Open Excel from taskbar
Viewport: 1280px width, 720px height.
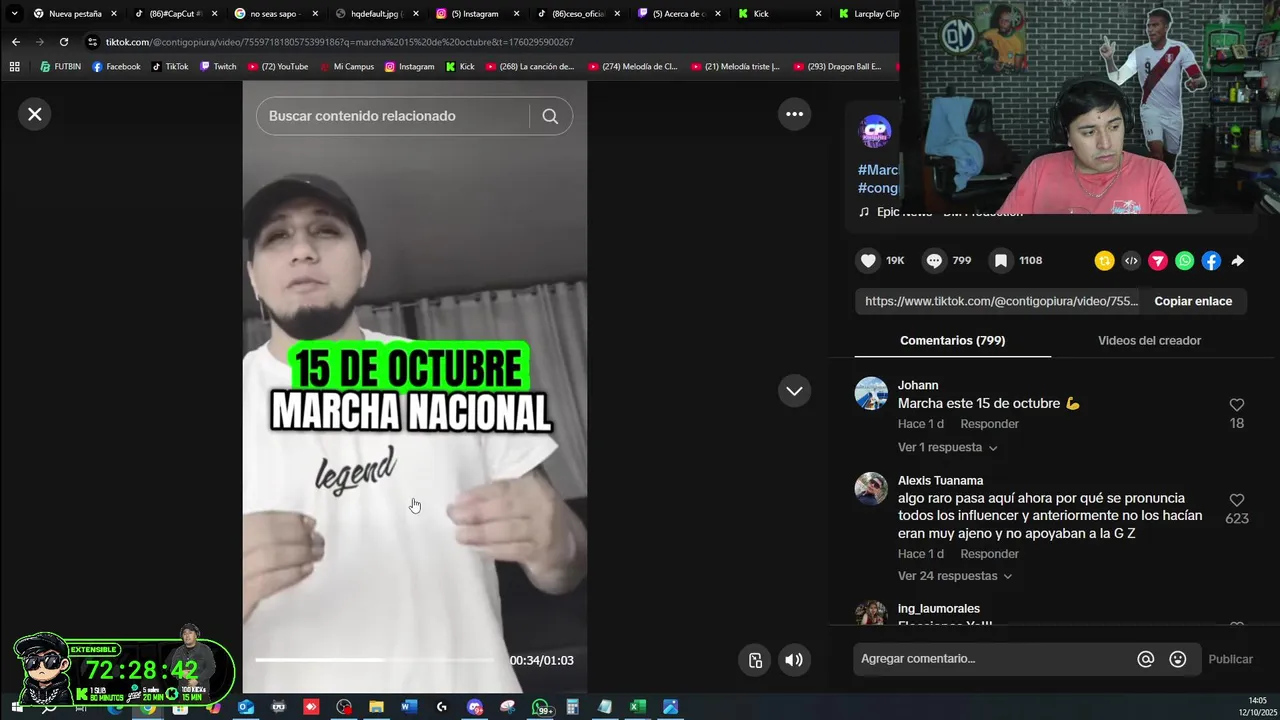(637, 707)
